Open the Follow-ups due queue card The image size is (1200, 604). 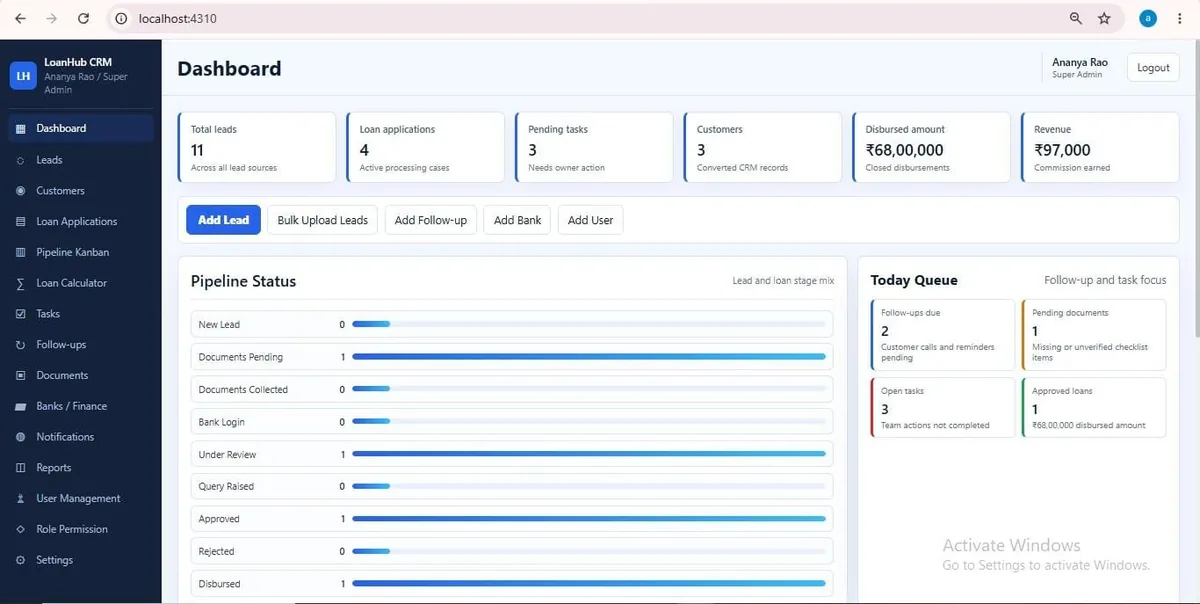click(x=943, y=335)
